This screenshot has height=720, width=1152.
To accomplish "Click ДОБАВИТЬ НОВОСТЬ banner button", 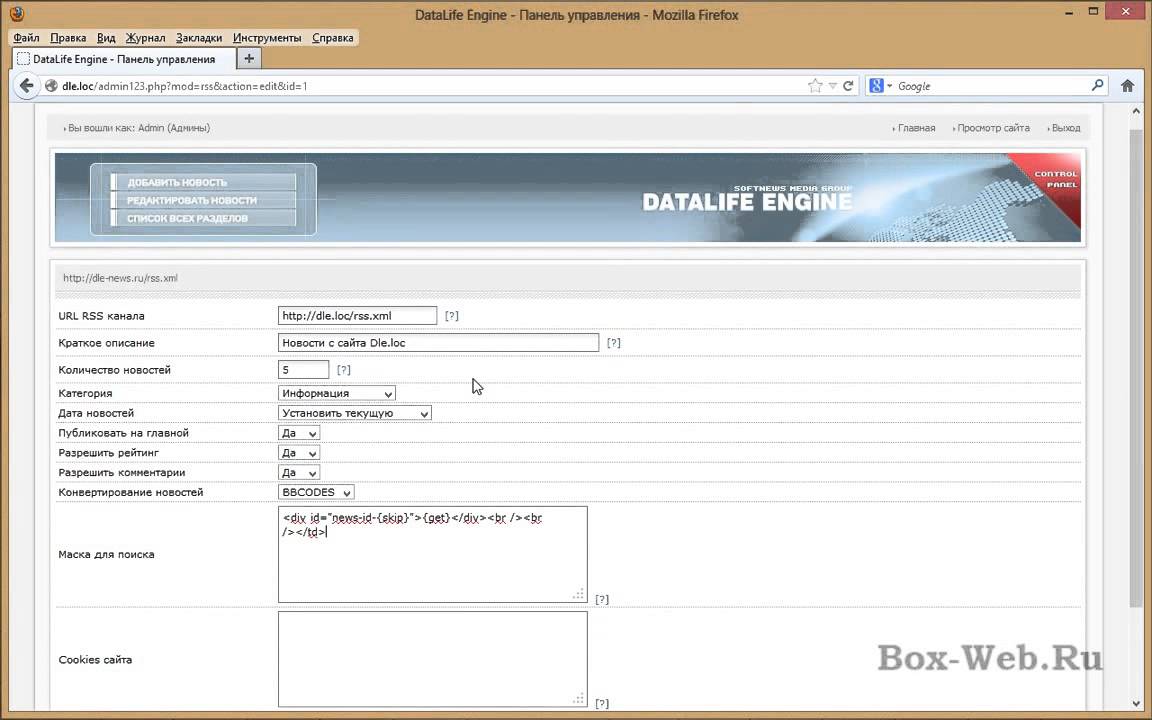I will (x=204, y=182).
